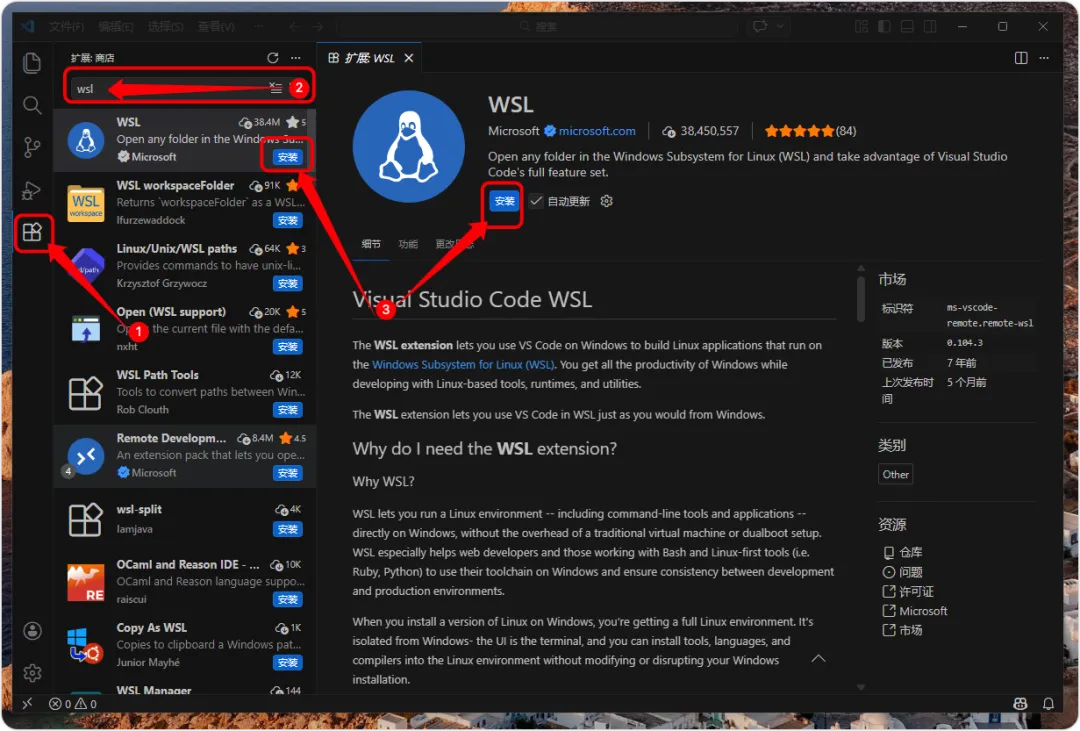
Task: Open the 选择 menu
Action: (x=165, y=26)
